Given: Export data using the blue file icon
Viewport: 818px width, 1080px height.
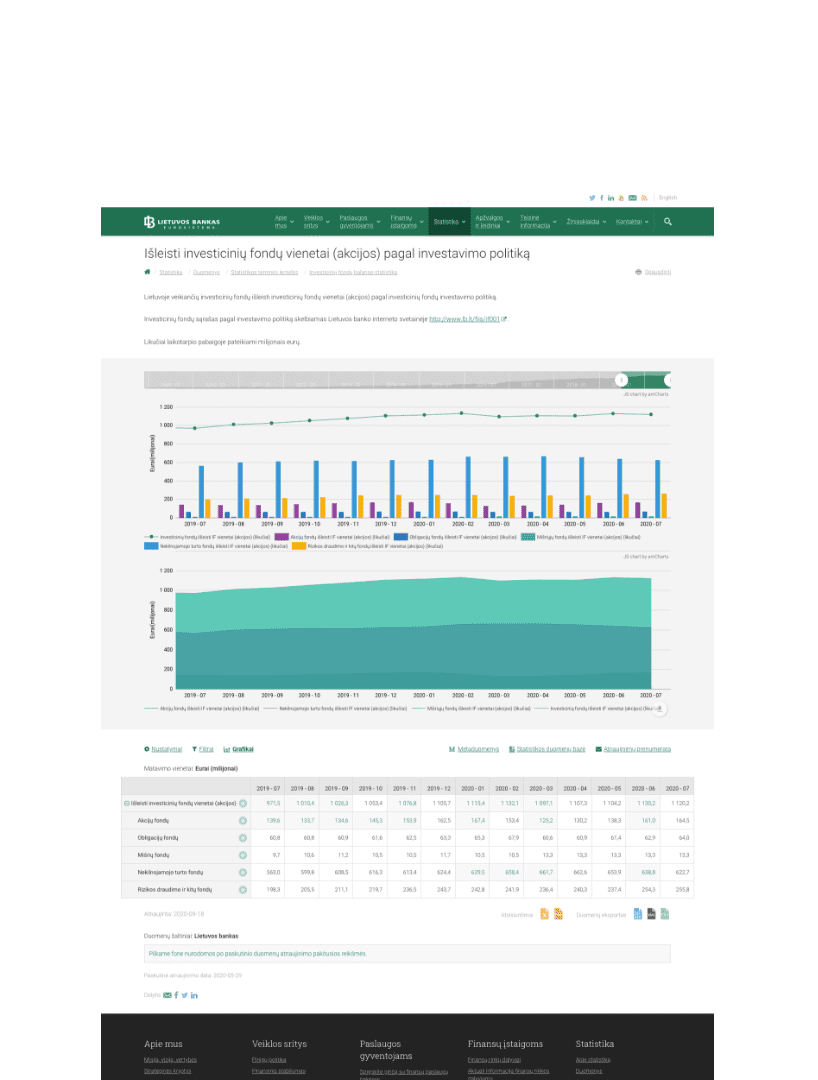Looking at the screenshot, I should click(x=638, y=914).
